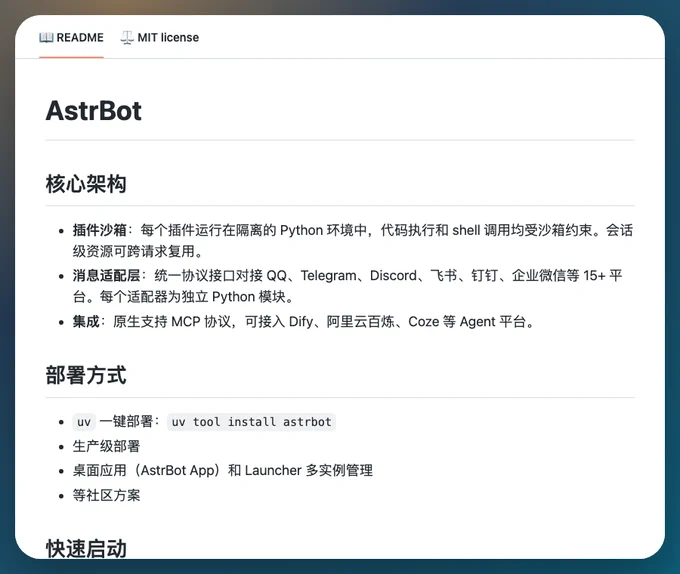This screenshot has width=680, height=574.
Task: Click the word 'Launcher' in the deployment list
Action: pos(273,471)
